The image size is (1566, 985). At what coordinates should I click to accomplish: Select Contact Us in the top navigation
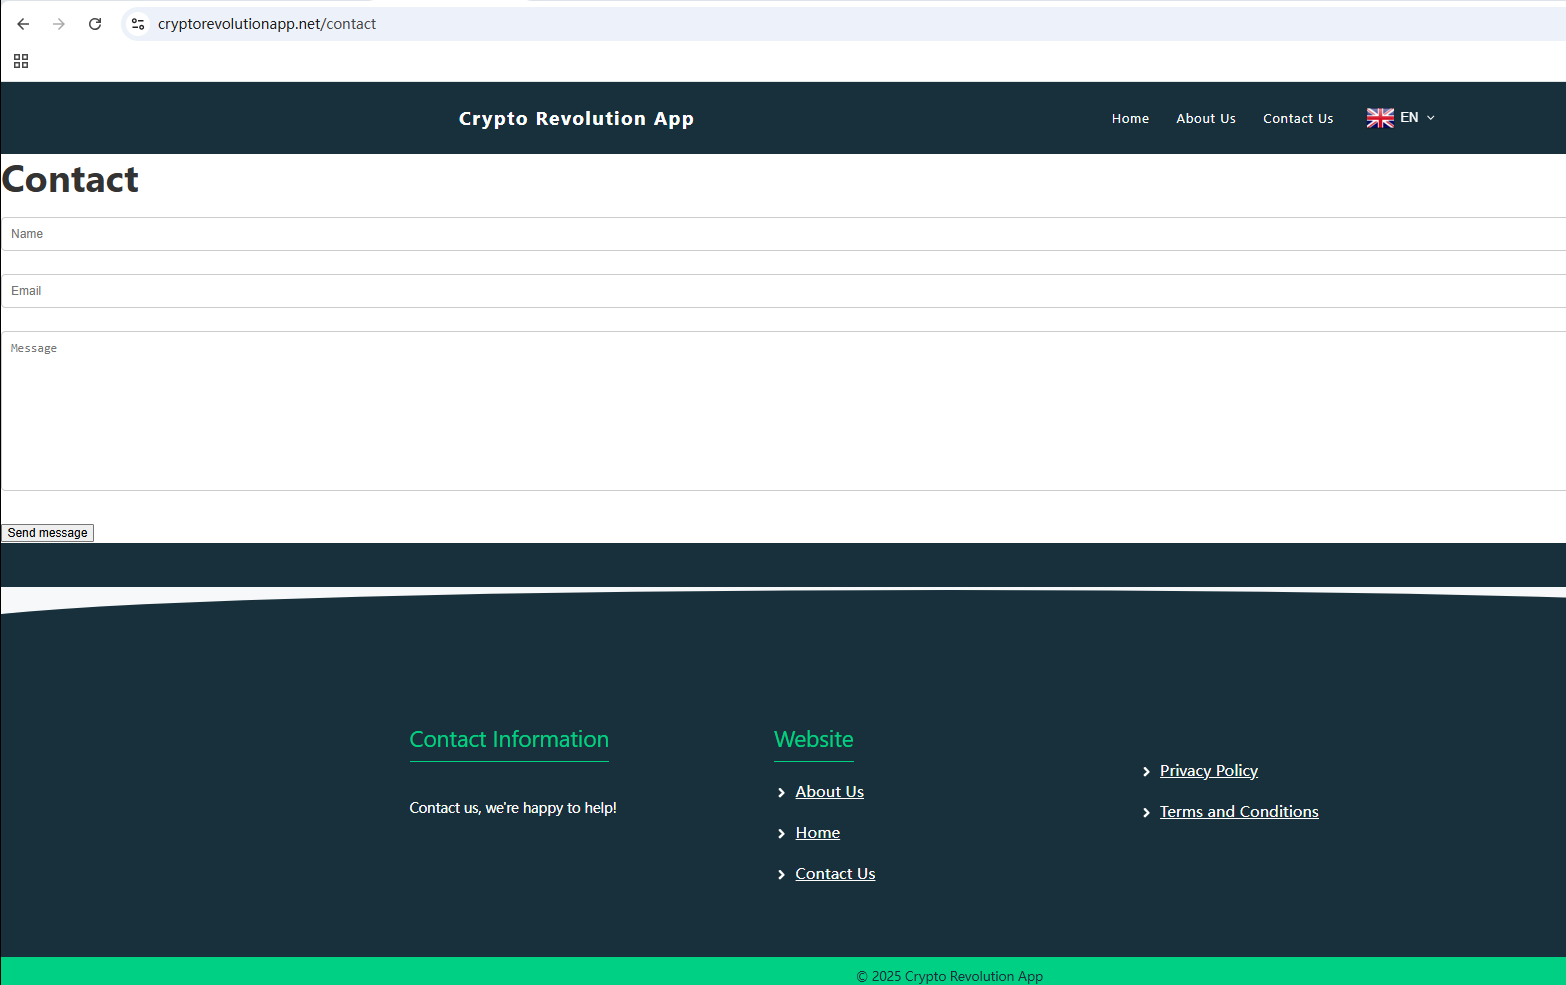point(1297,118)
